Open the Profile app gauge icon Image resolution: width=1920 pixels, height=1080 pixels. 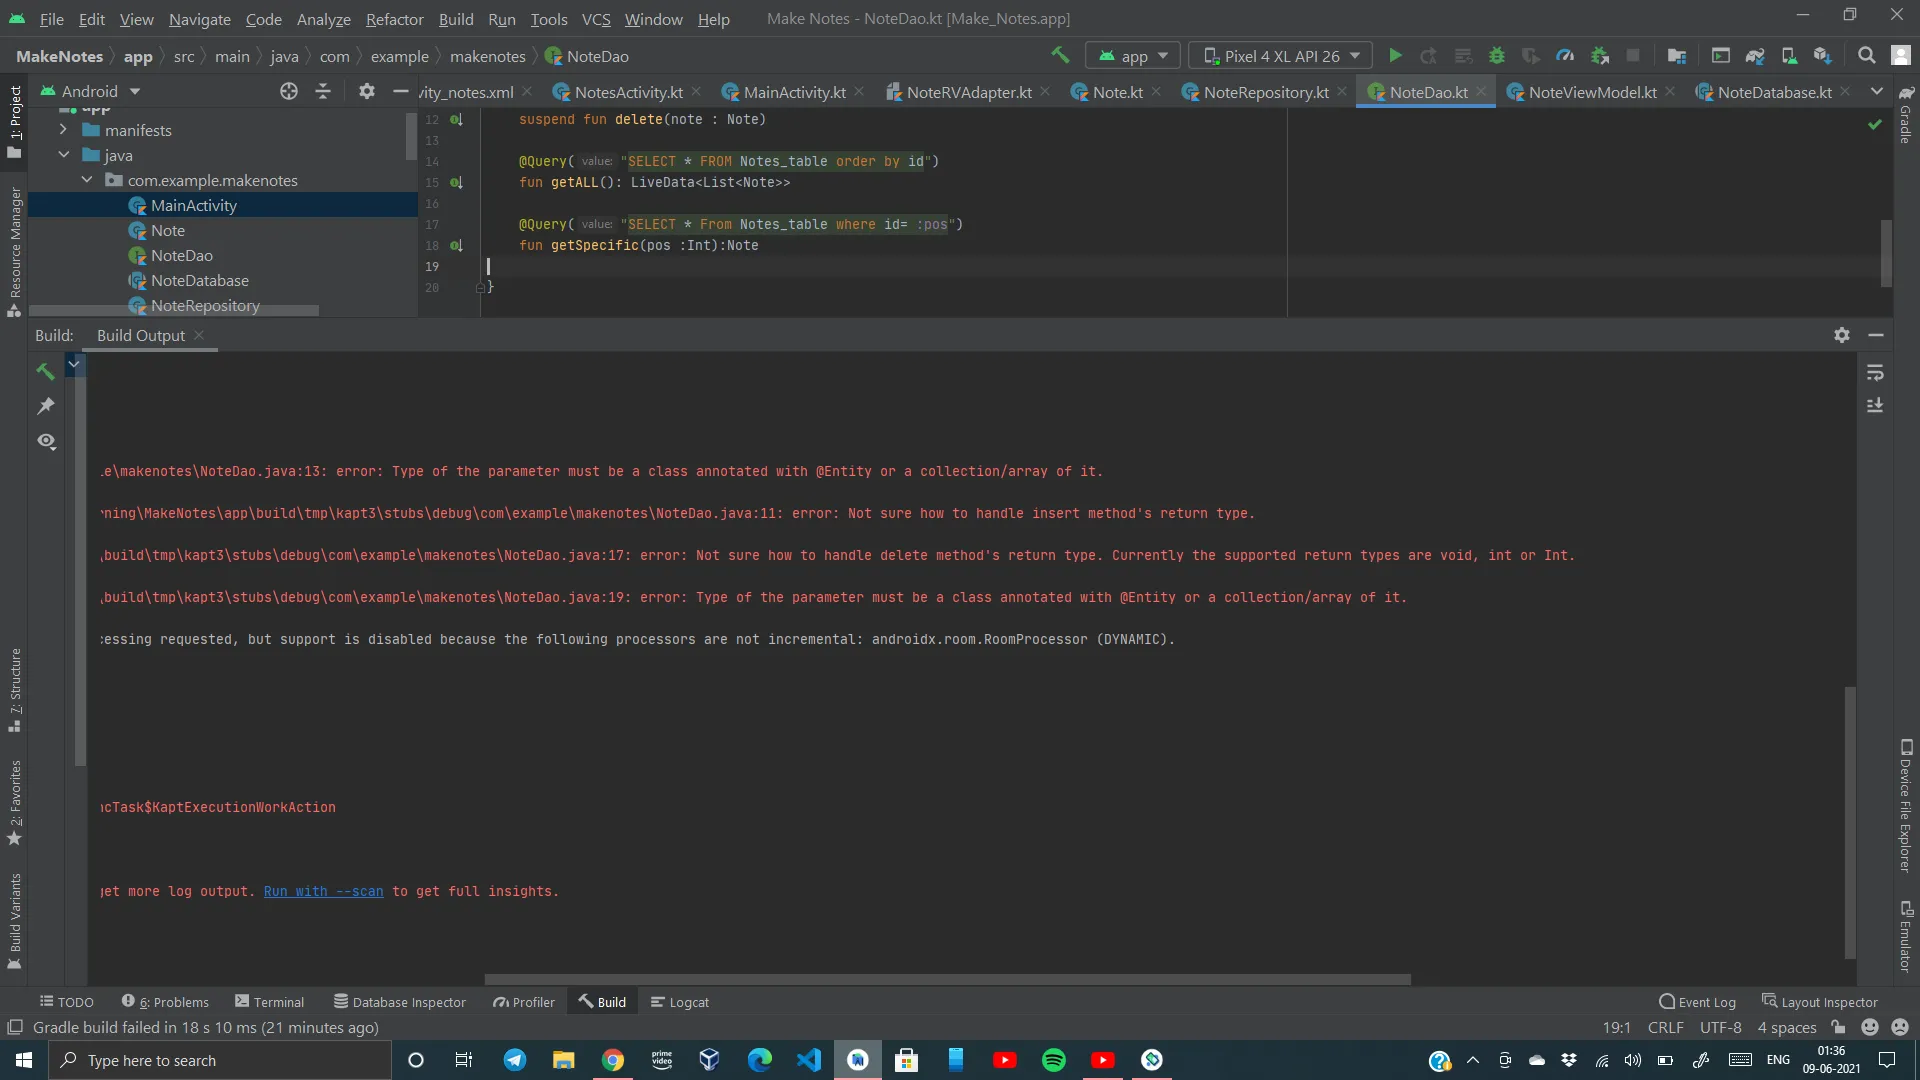pyautogui.click(x=1565, y=56)
